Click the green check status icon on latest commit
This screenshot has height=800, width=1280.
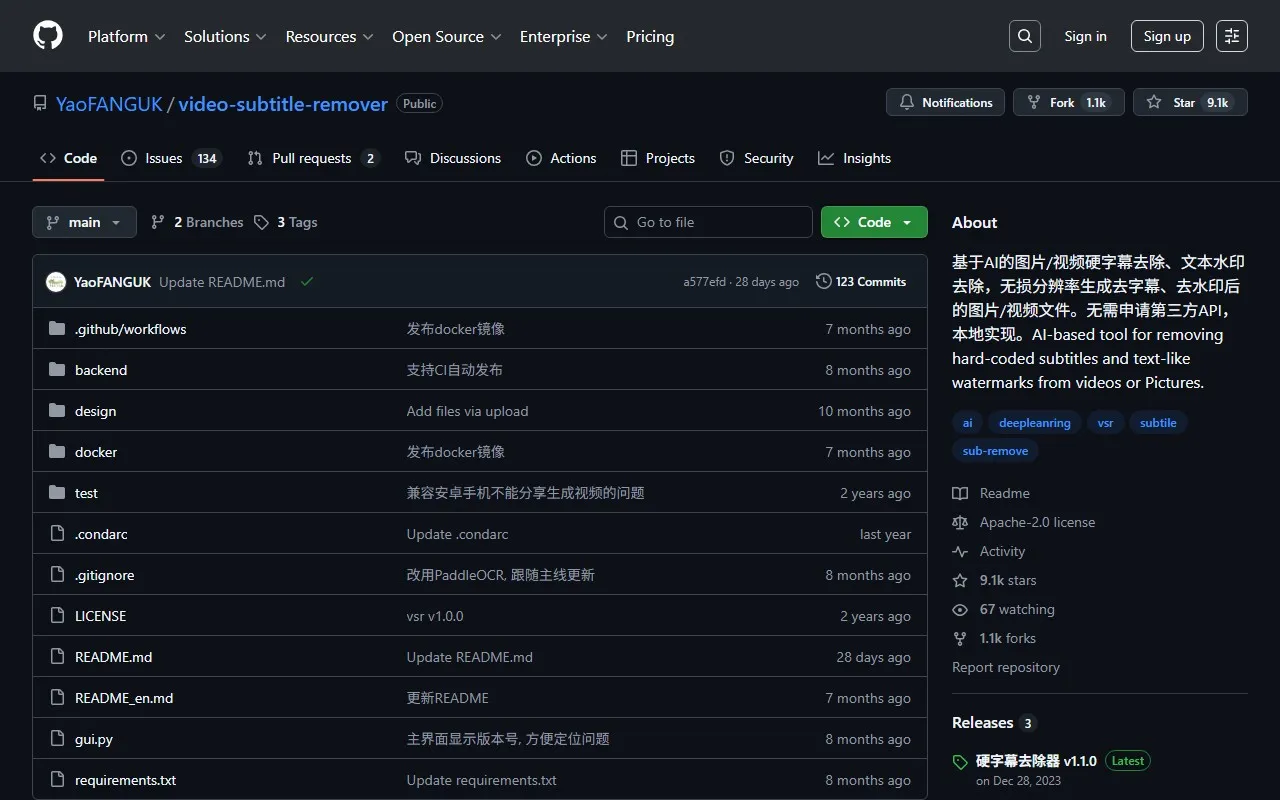[307, 282]
